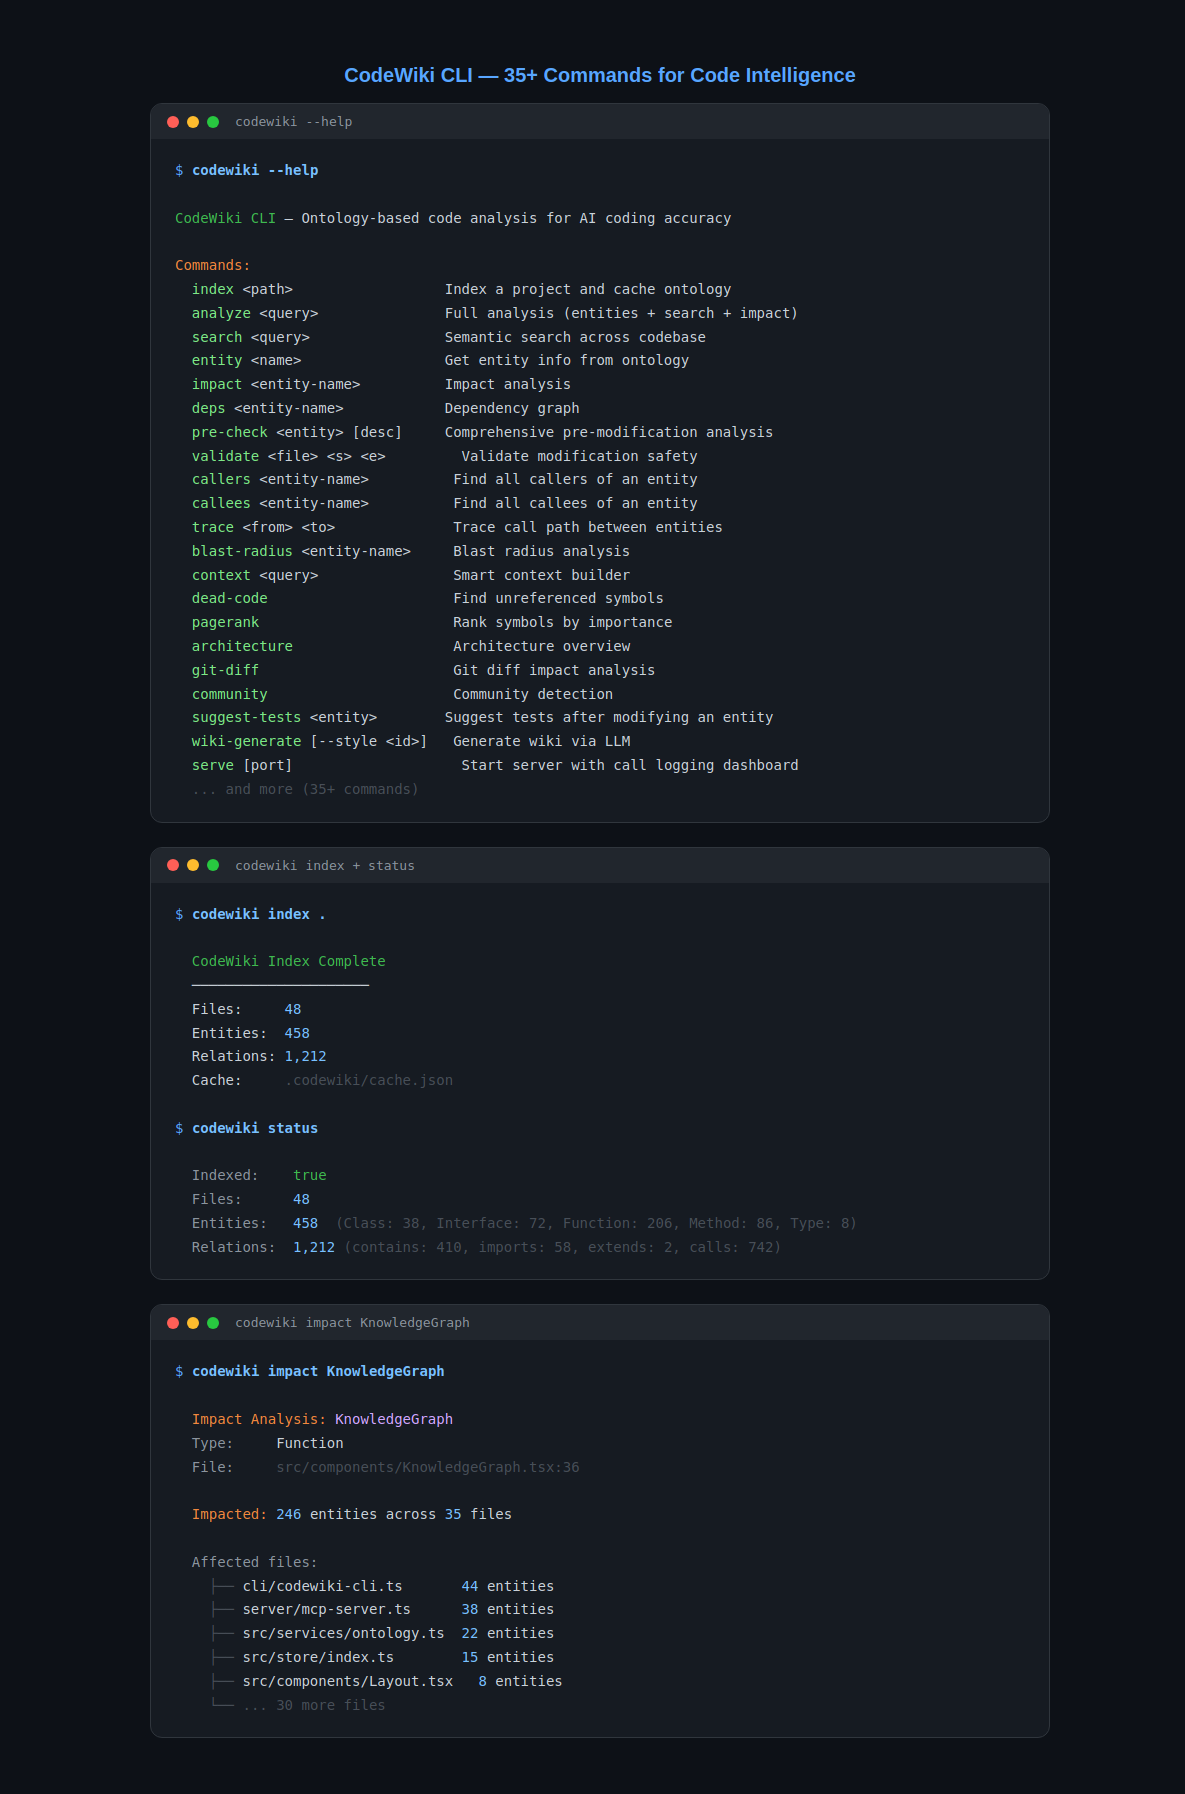Click the green dot in the impact KnowledgeGraph window
Screen dimensions: 1185x1794
pos(213,1322)
